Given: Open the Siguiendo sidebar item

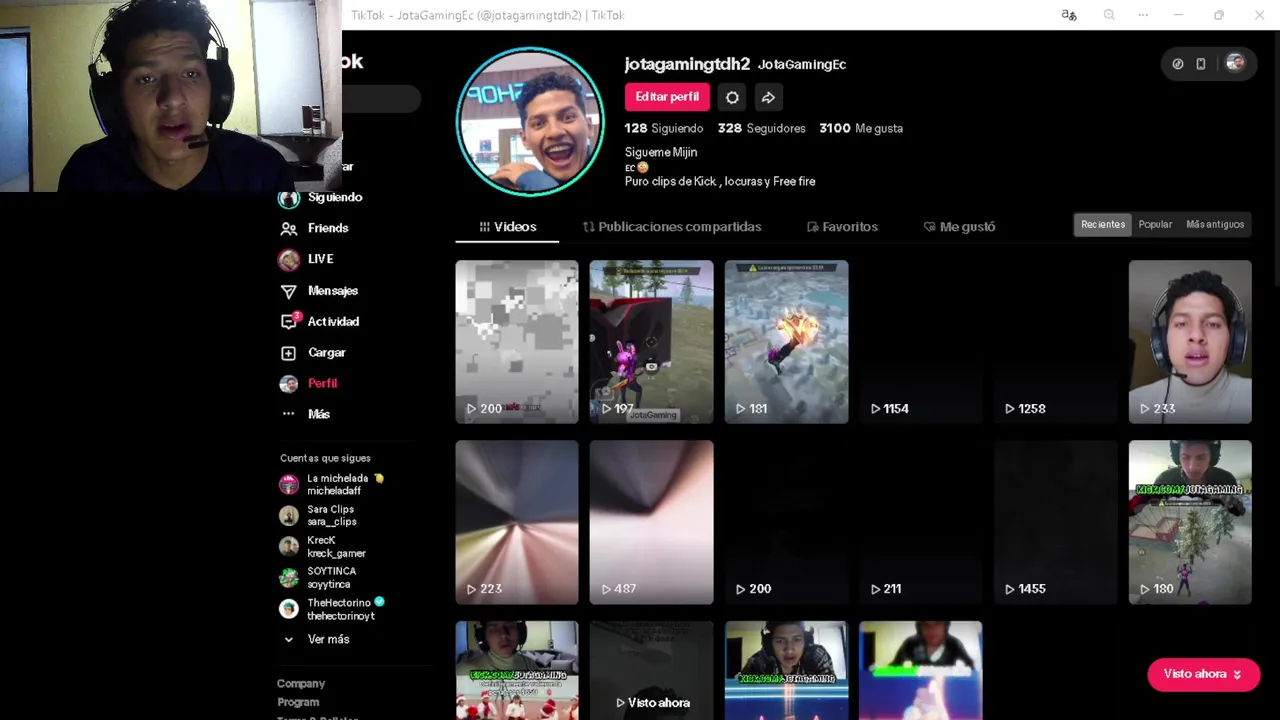Looking at the screenshot, I should 320,197.
